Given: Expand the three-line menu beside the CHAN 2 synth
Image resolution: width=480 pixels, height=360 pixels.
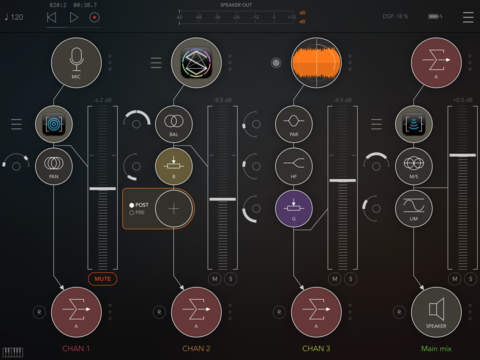Looking at the screenshot, I should tap(156, 63).
